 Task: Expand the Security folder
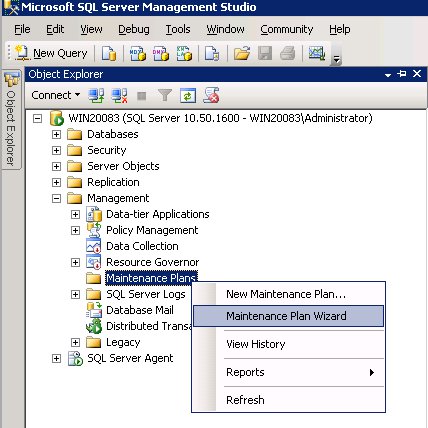56,150
